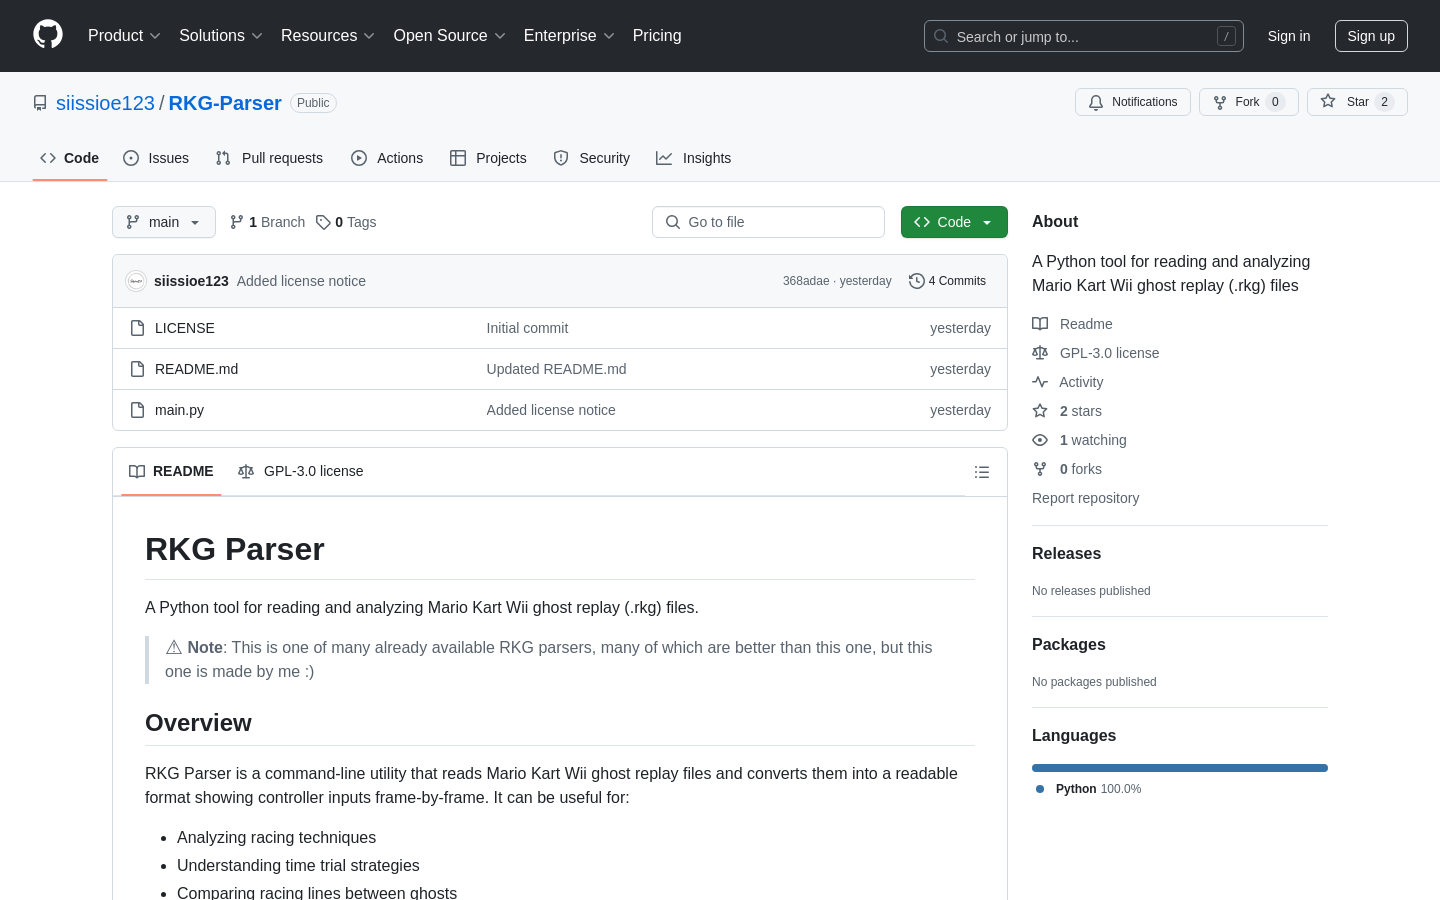Image resolution: width=1440 pixels, height=900 pixels.
Task: Click Report repository link
Action: 1085,498
